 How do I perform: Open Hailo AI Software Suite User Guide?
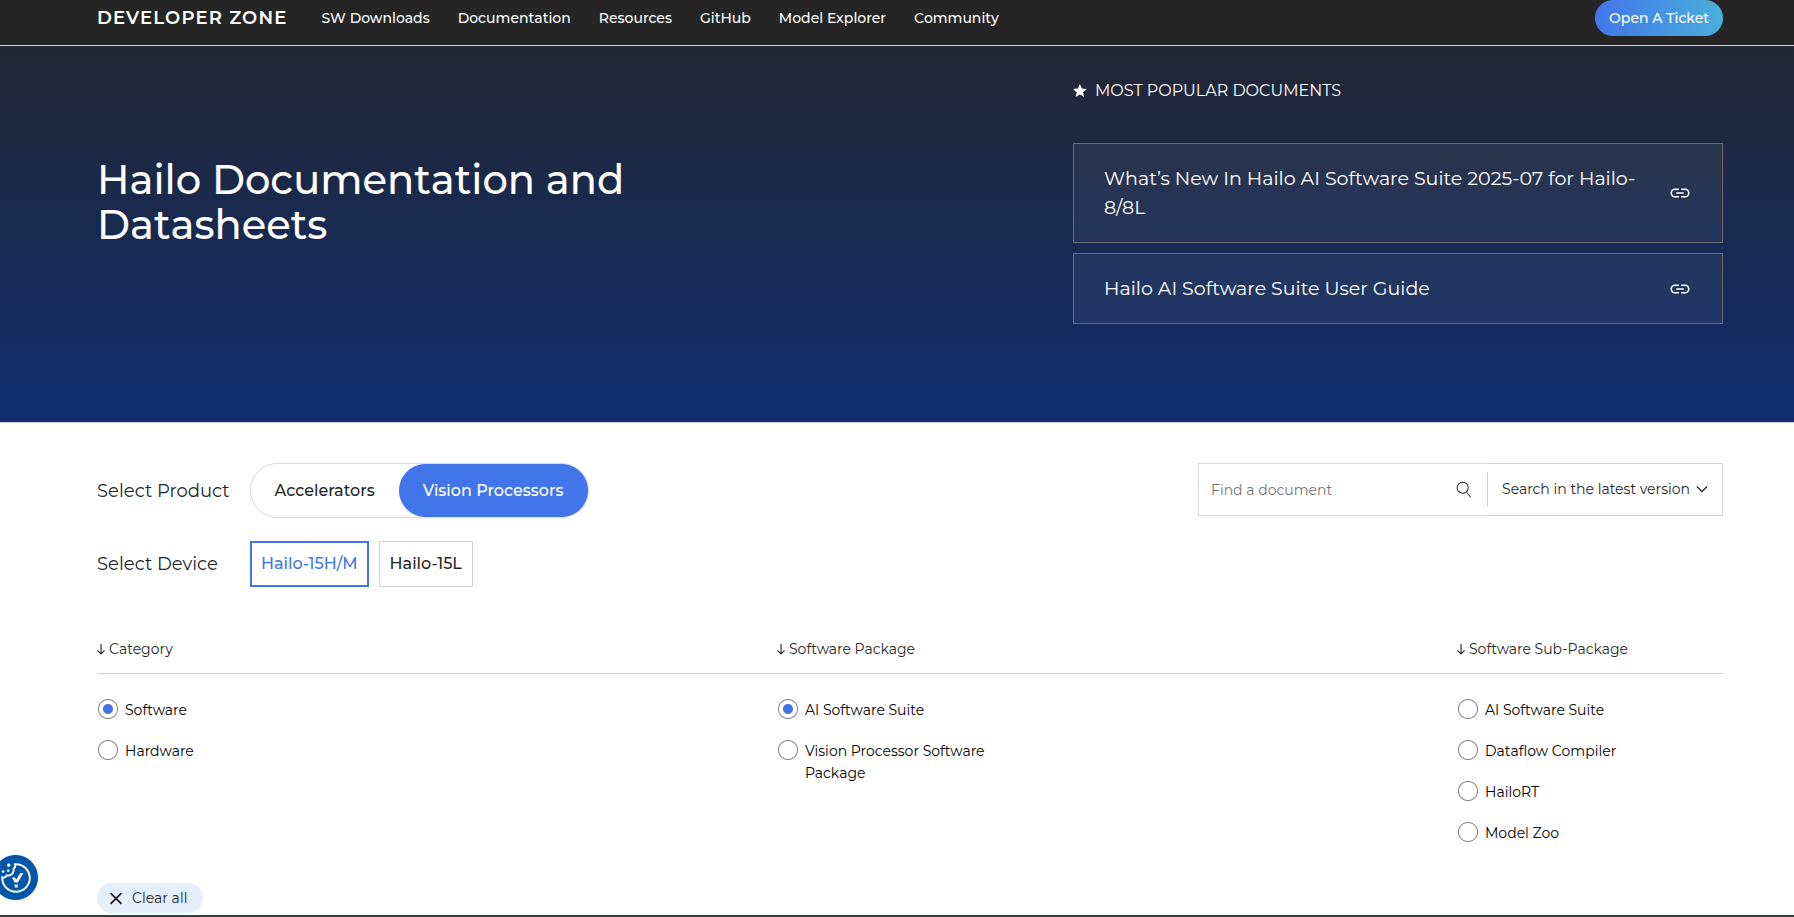click(x=1397, y=289)
